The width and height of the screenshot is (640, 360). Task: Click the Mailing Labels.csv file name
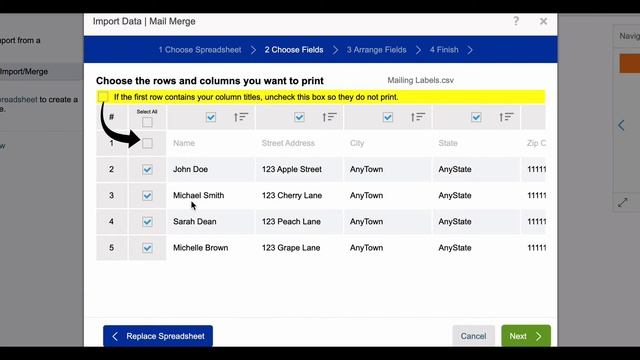coord(420,80)
